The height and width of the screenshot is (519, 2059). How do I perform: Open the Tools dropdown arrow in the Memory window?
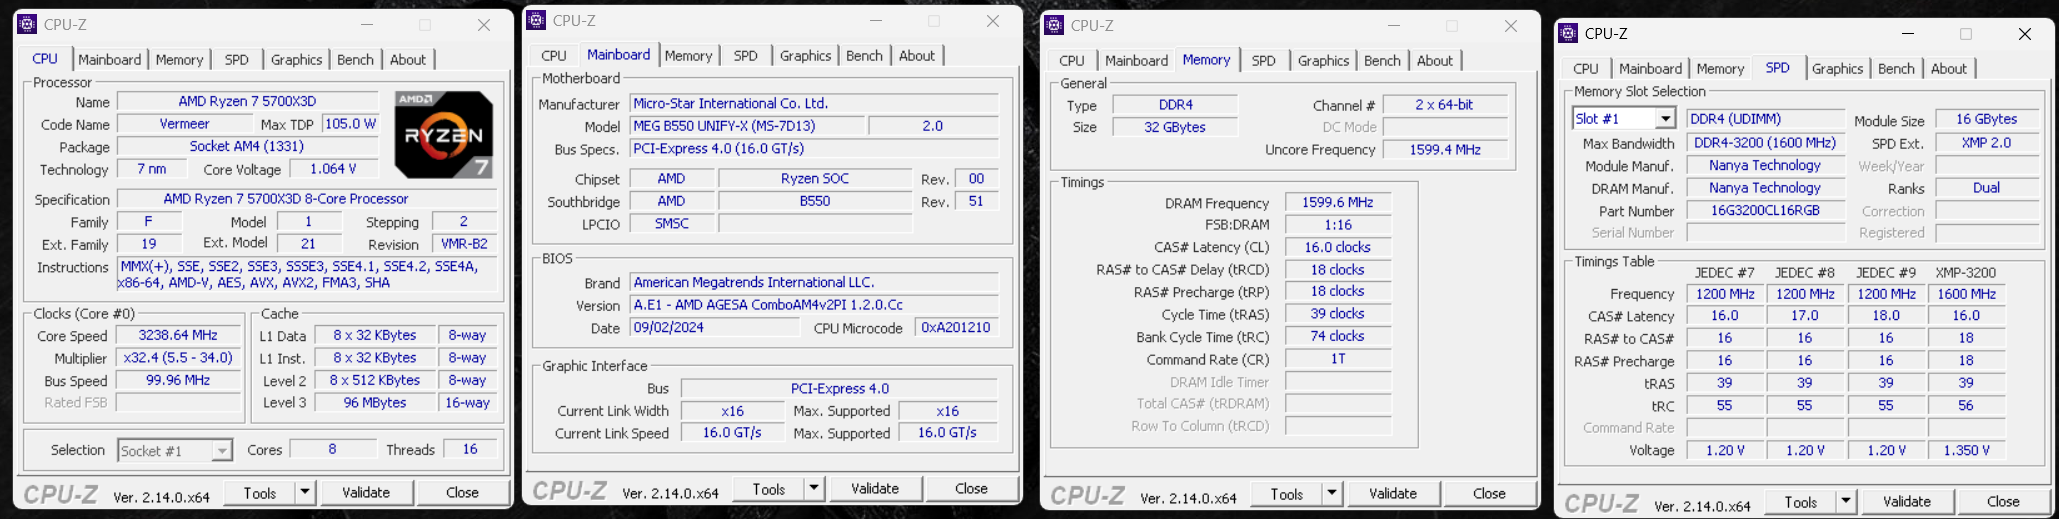pyautogui.click(x=1332, y=493)
